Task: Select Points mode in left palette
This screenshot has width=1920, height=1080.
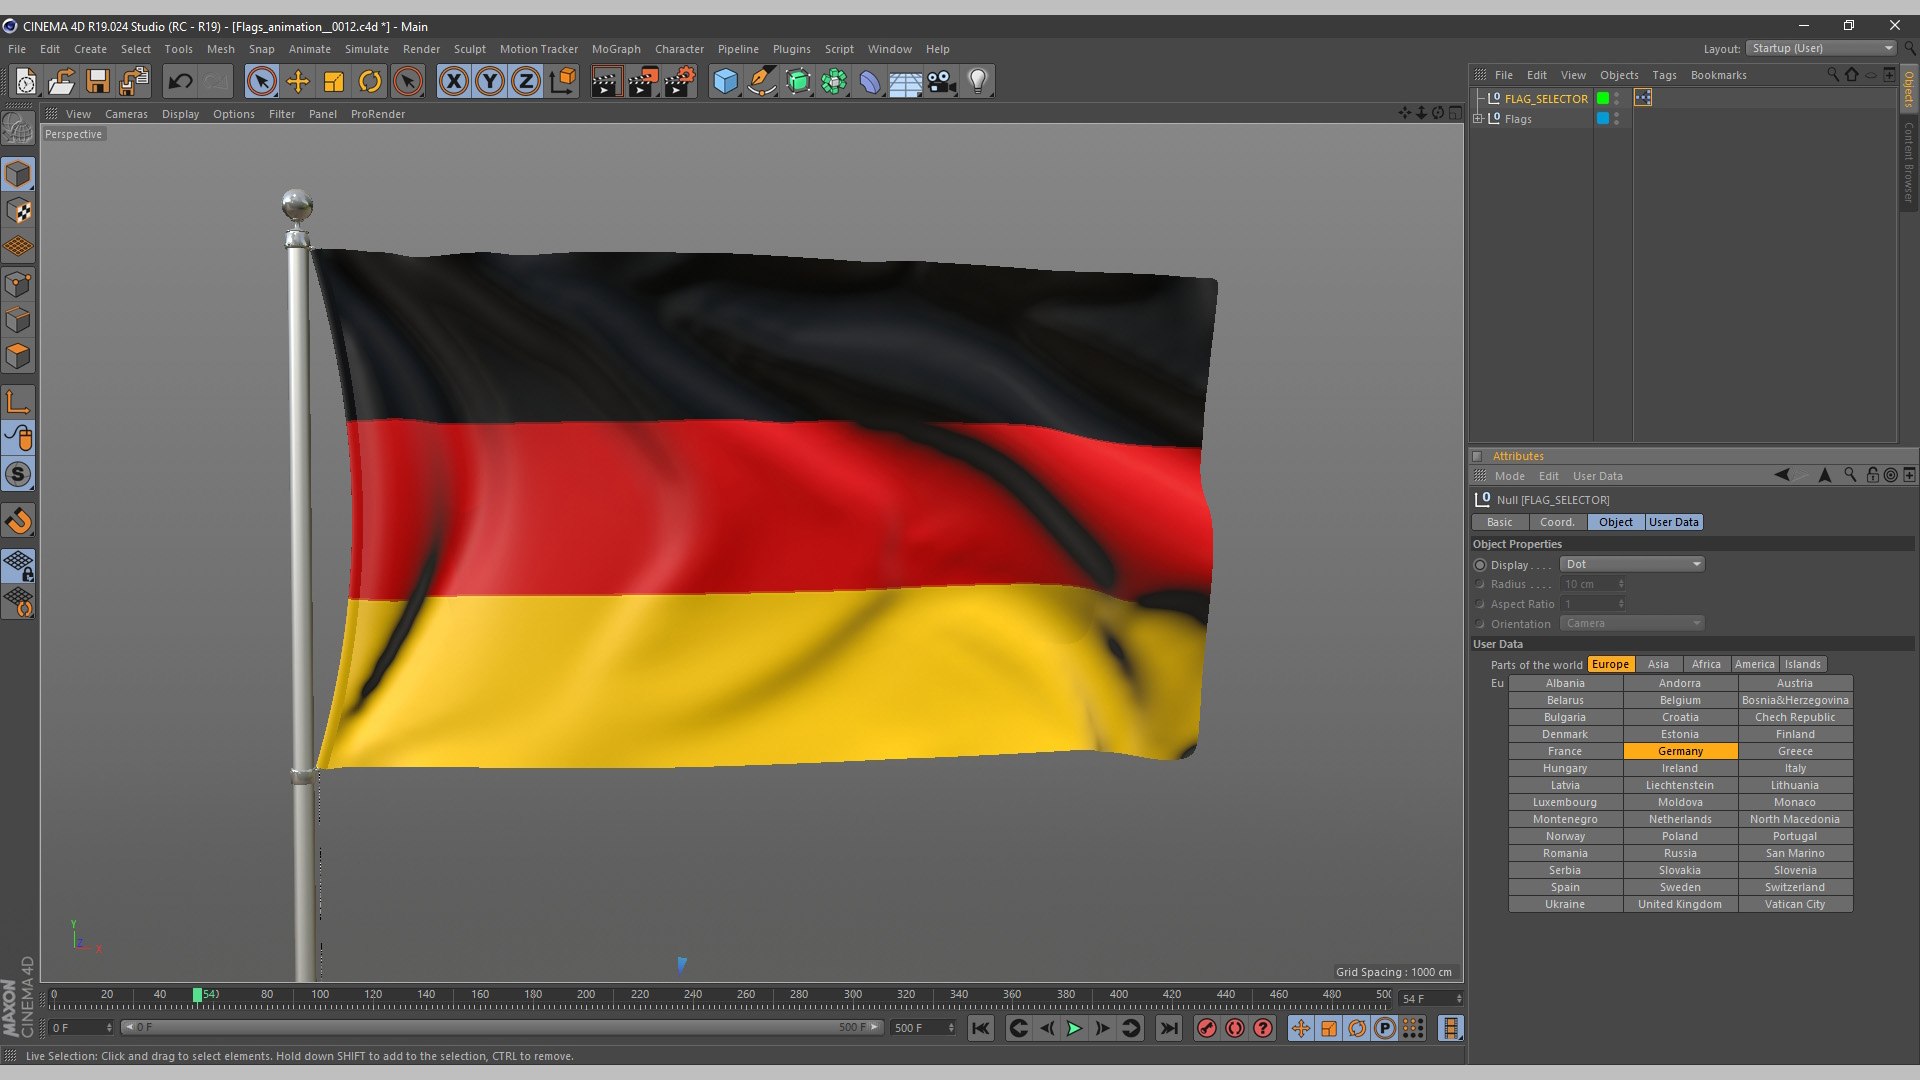Action: pyautogui.click(x=18, y=284)
